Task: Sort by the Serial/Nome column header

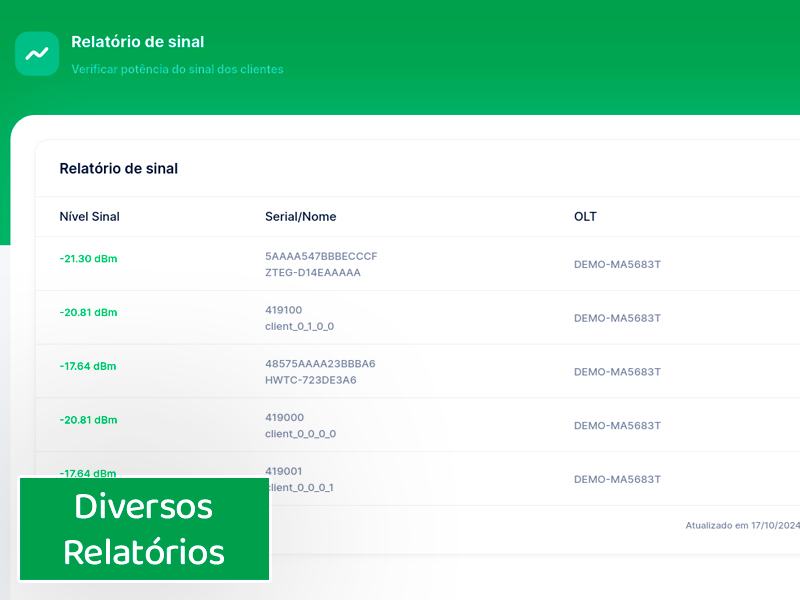Action: pos(300,217)
